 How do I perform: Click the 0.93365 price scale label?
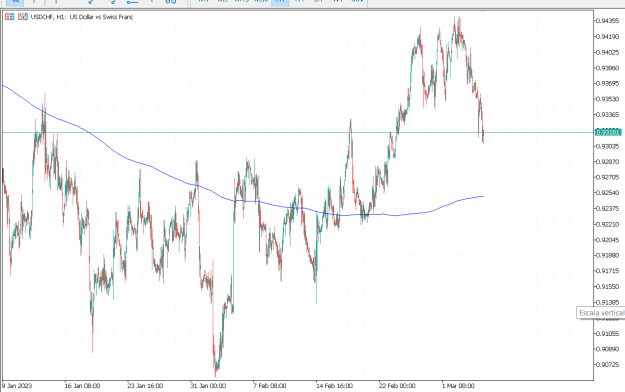[608, 115]
